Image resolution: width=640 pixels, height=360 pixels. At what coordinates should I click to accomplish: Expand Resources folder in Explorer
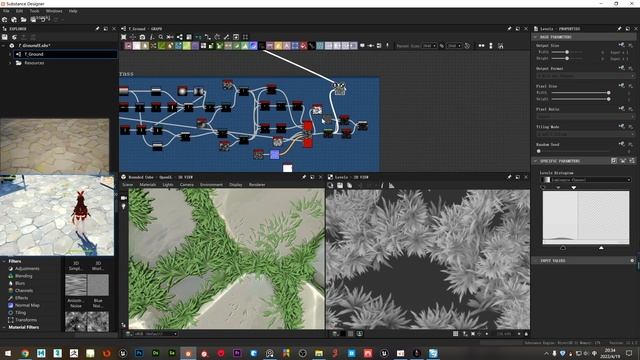pos(10,63)
